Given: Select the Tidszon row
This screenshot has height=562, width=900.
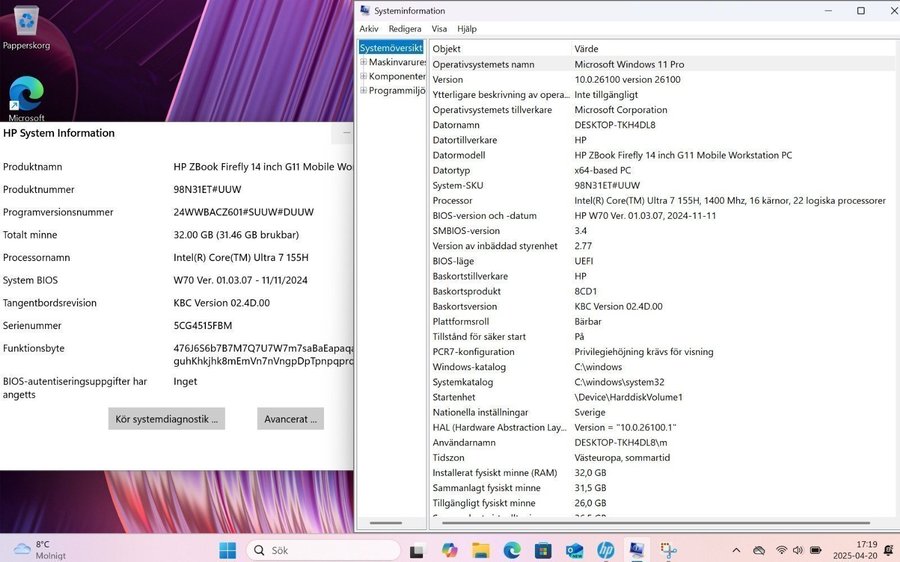Looking at the screenshot, I should [x=663, y=458].
